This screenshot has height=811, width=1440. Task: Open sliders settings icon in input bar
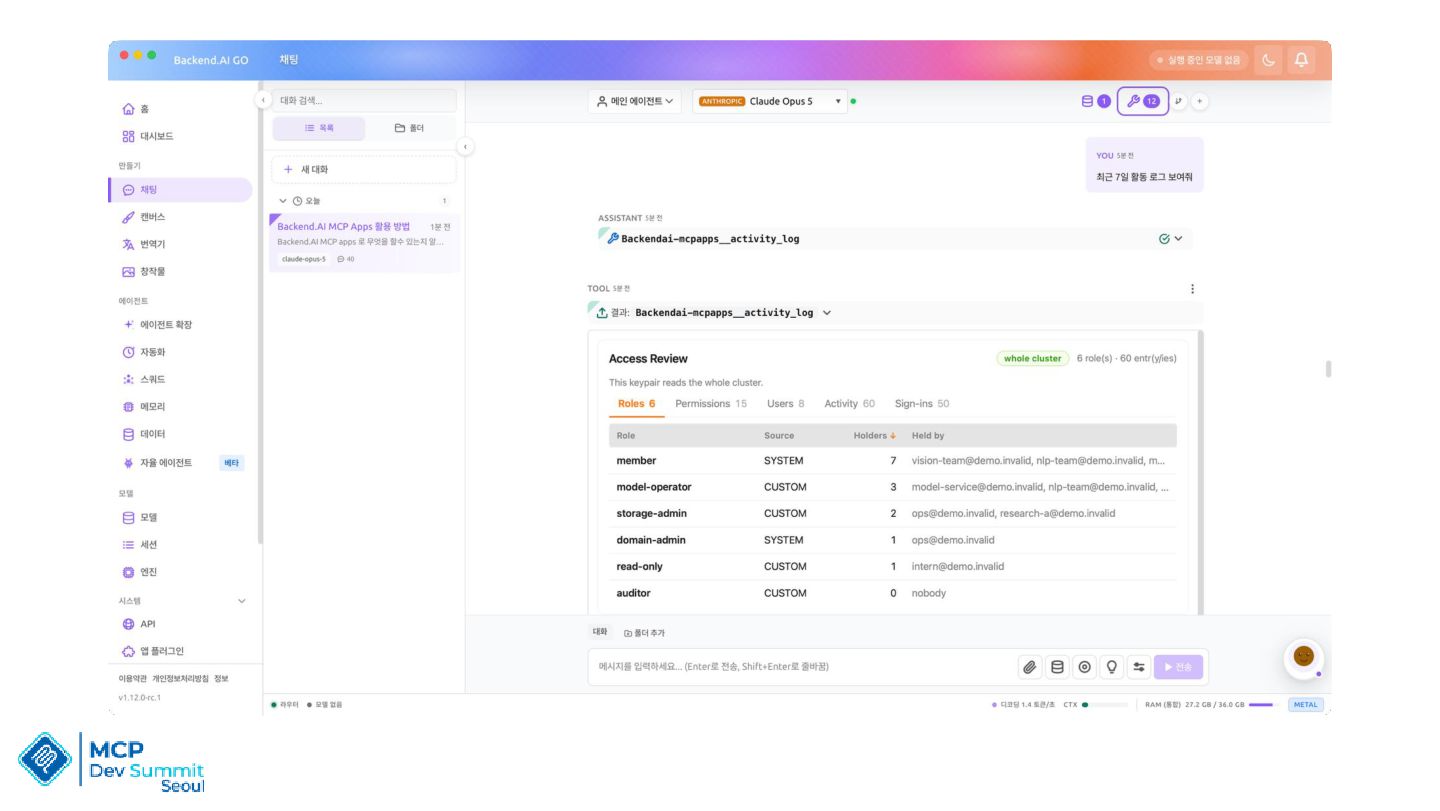1138,667
